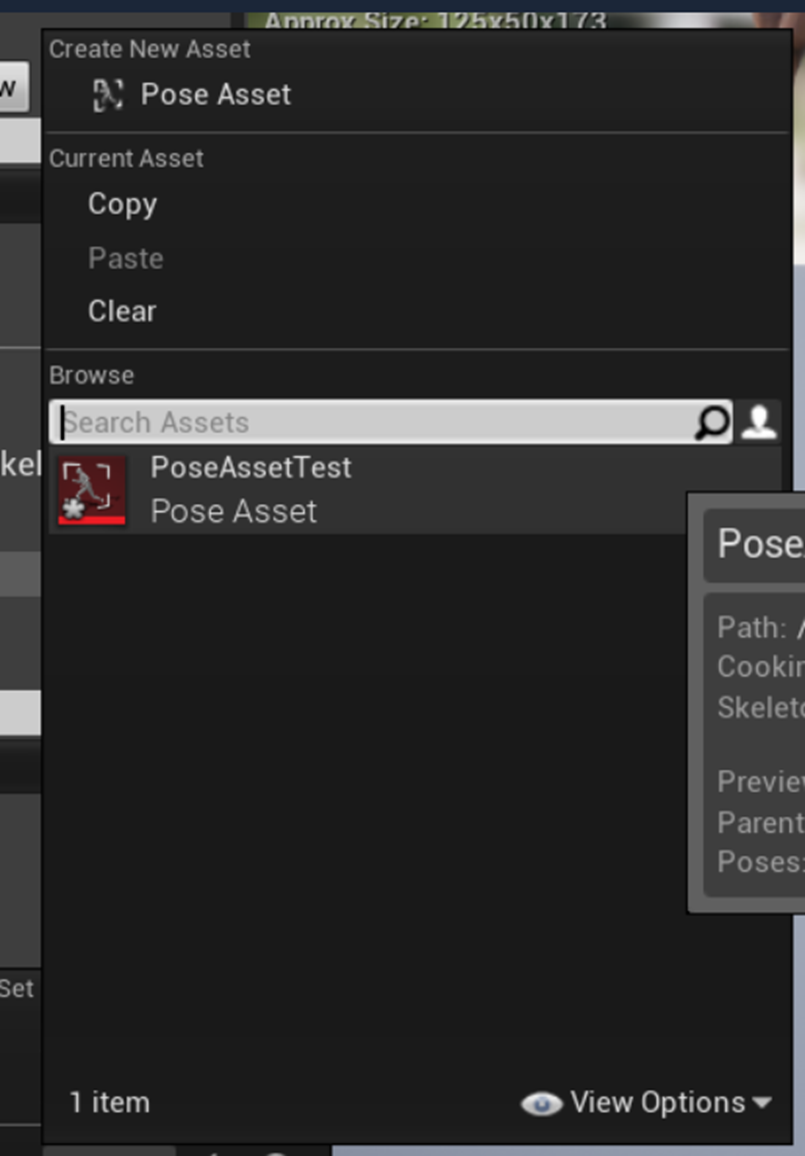Click the Pose Asset skeleton icon under Create New Asset
The width and height of the screenshot is (805, 1156).
(x=108, y=95)
